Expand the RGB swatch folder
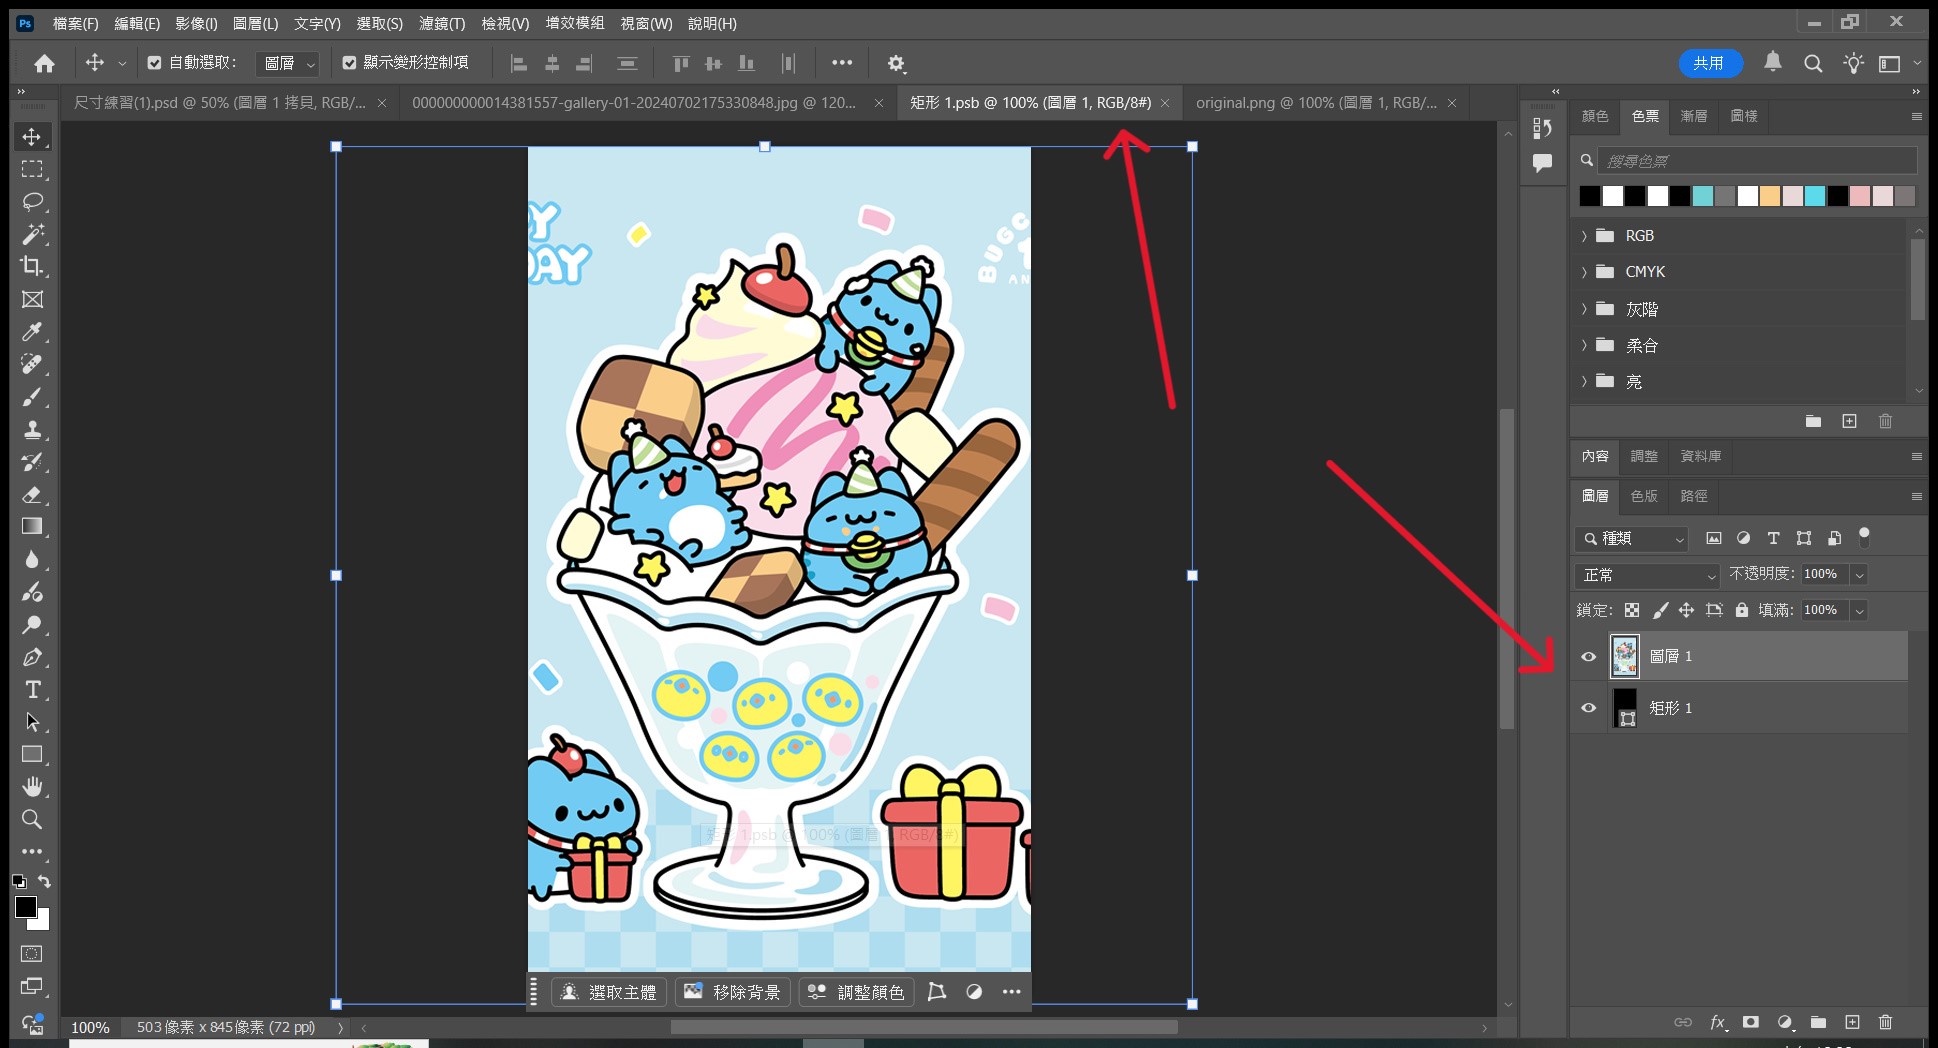This screenshot has height=1048, width=1938. [x=1584, y=236]
